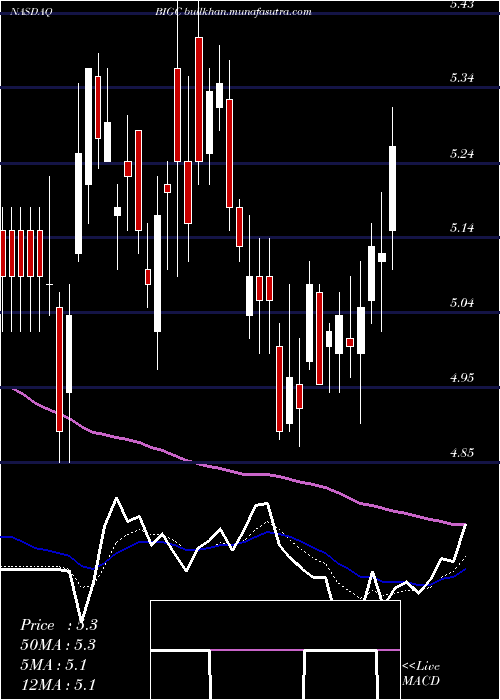Click the 5.34 price axis label
Viewport: 500px width, 700px height.
click(462, 78)
